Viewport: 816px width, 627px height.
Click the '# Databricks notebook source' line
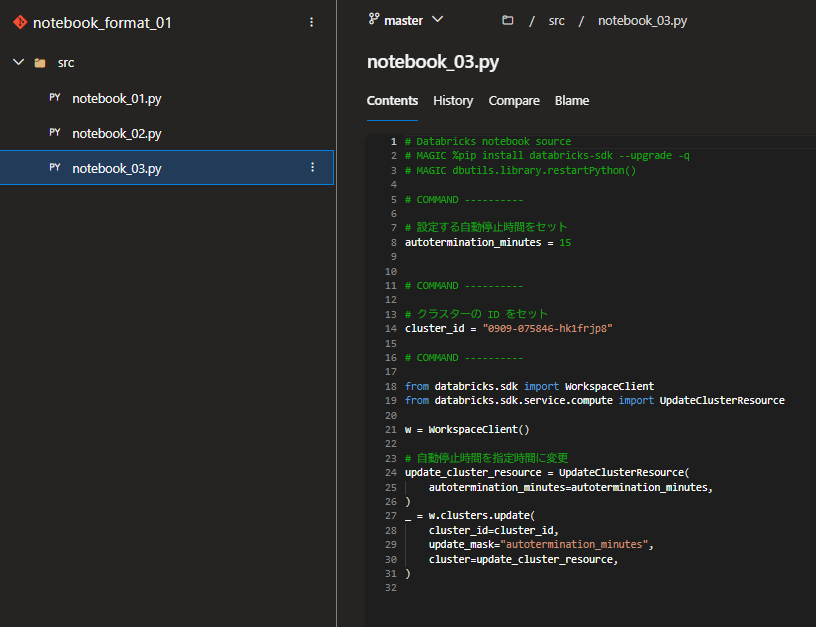point(488,142)
